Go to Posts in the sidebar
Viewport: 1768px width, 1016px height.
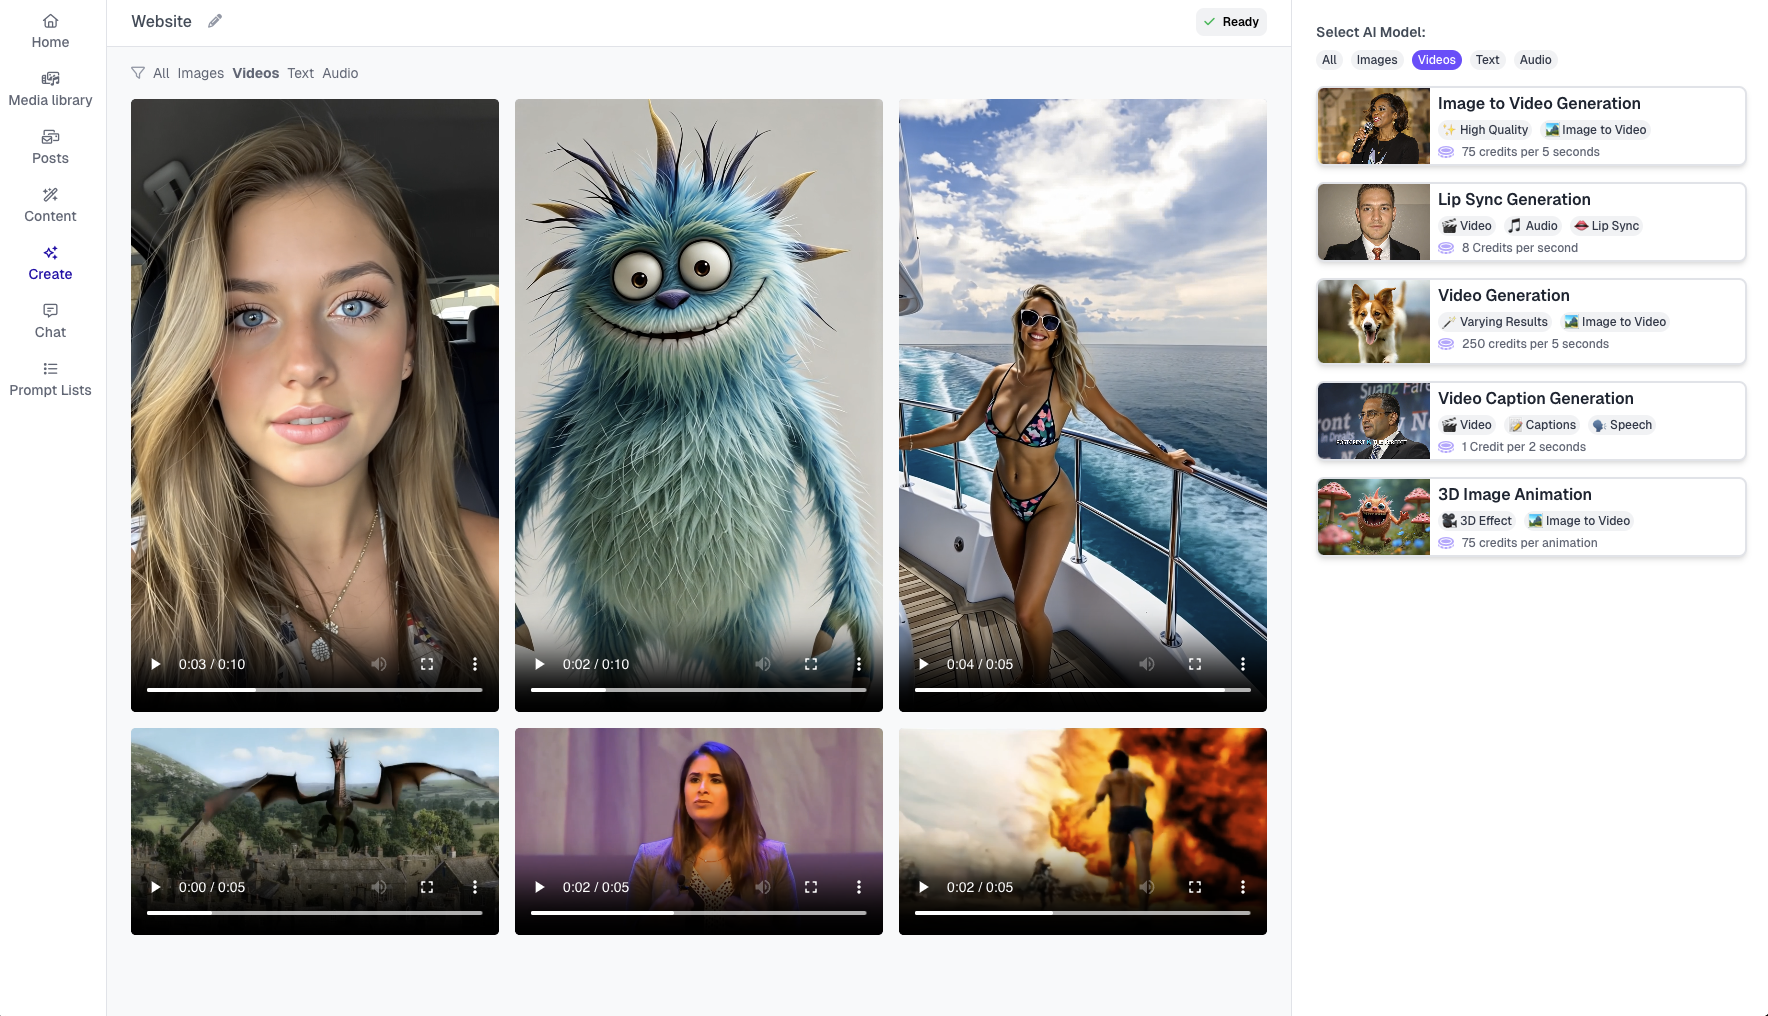(50, 147)
